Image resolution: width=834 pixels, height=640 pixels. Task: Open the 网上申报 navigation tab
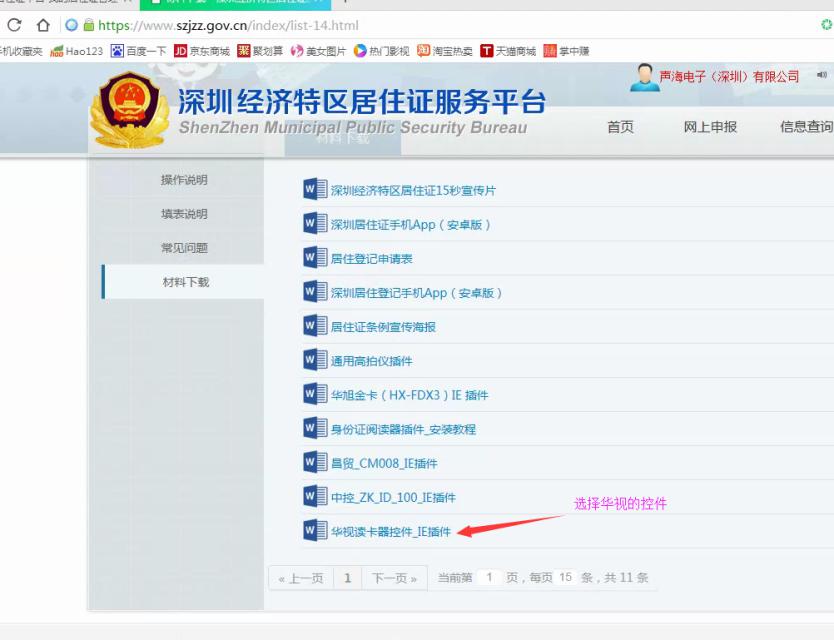[x=710, y=127]
